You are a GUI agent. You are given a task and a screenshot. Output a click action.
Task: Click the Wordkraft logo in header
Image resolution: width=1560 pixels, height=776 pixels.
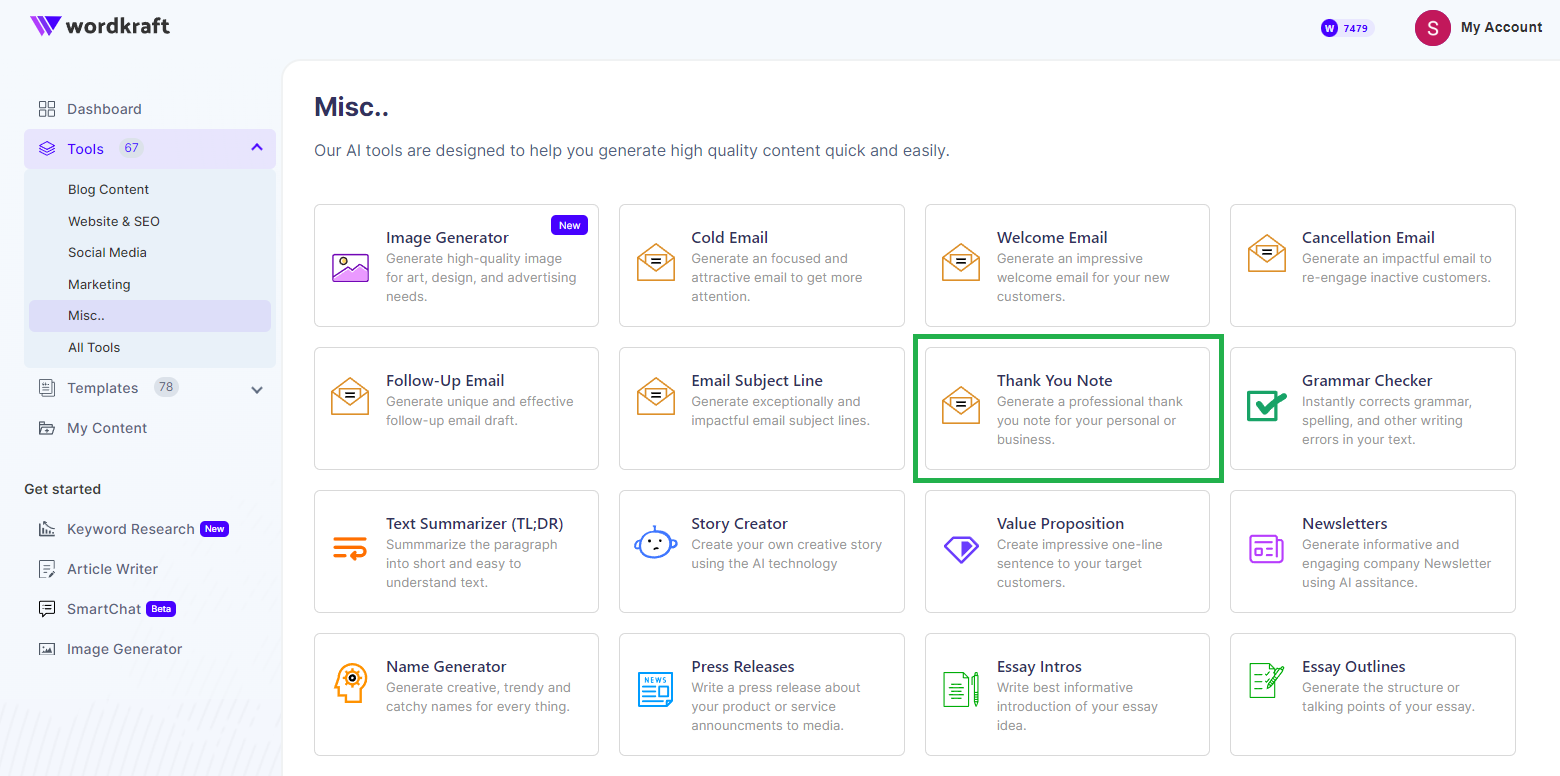pos(99,26)
